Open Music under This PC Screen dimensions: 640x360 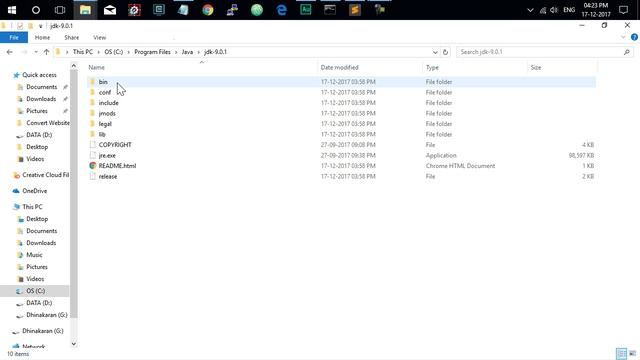[34, 255]
